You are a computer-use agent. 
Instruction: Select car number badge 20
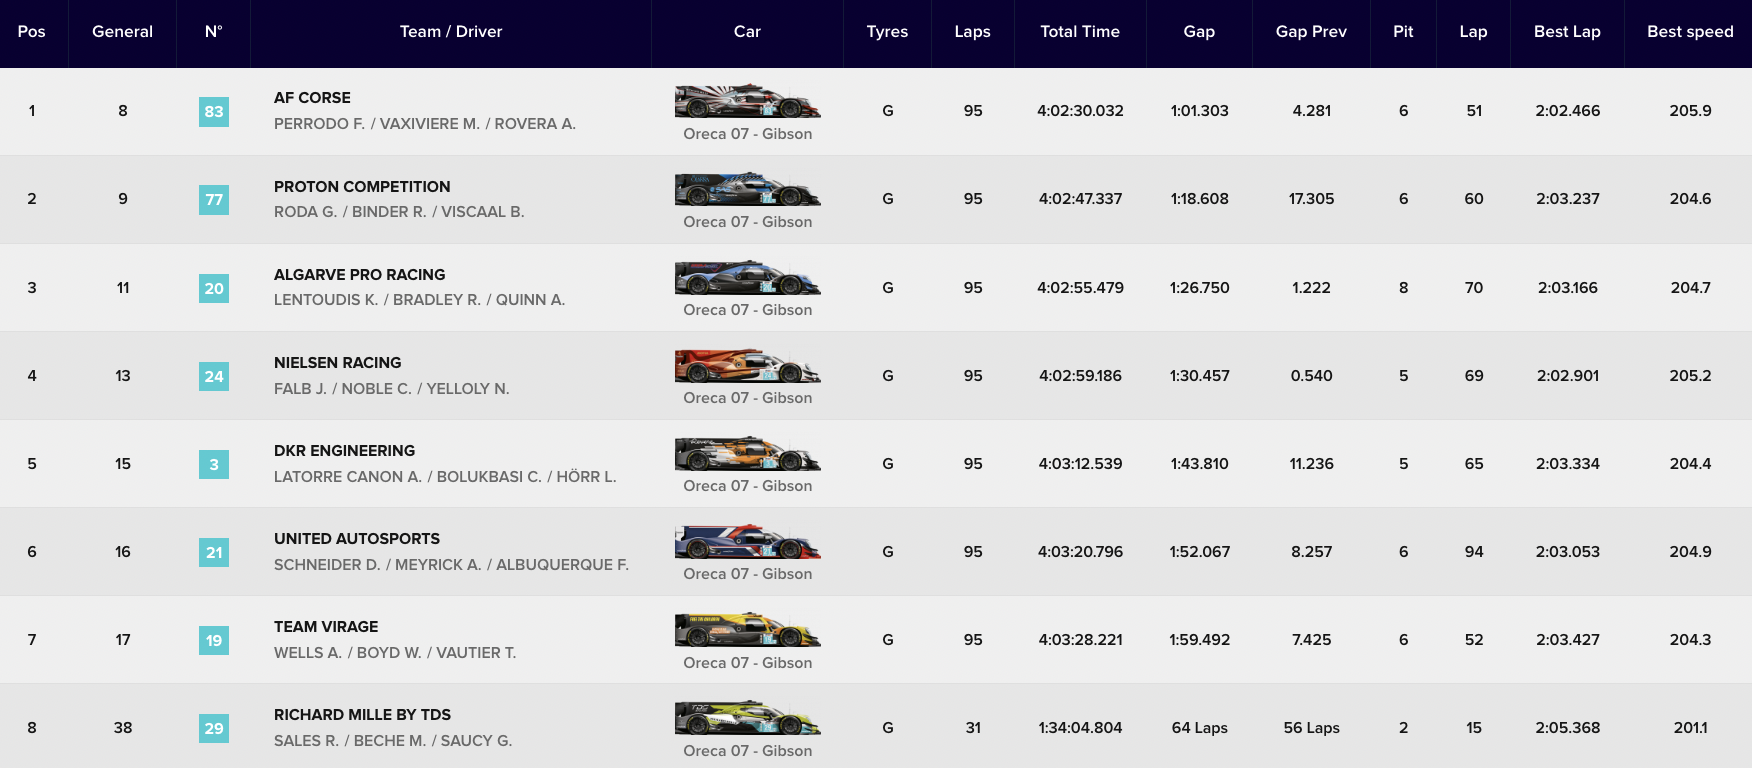click(x=214, y=288)
